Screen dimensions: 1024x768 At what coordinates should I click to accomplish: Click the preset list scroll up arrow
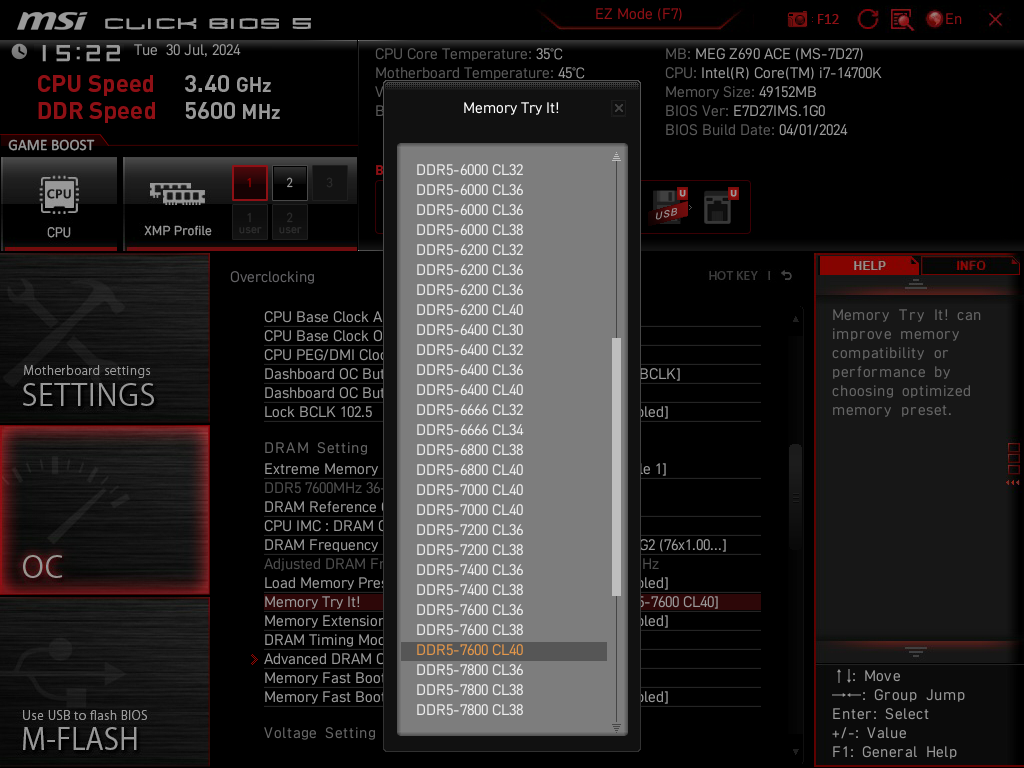point(616,157)
